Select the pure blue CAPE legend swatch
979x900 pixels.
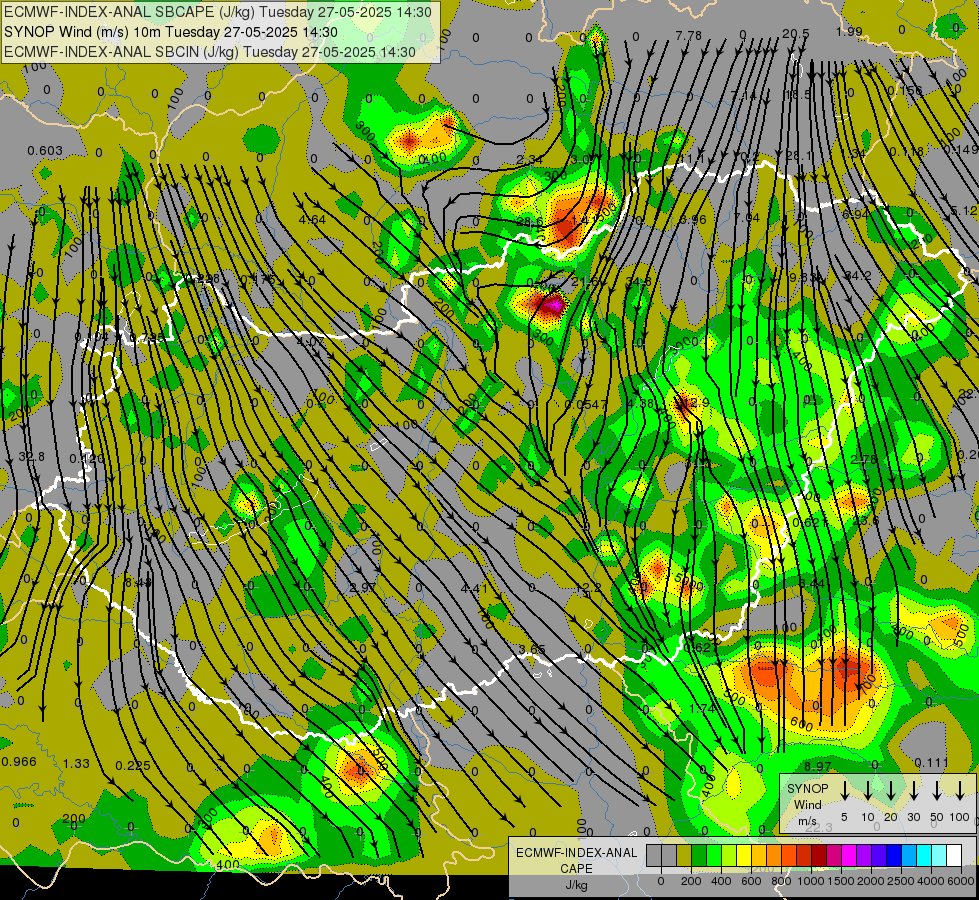[895, 855]
